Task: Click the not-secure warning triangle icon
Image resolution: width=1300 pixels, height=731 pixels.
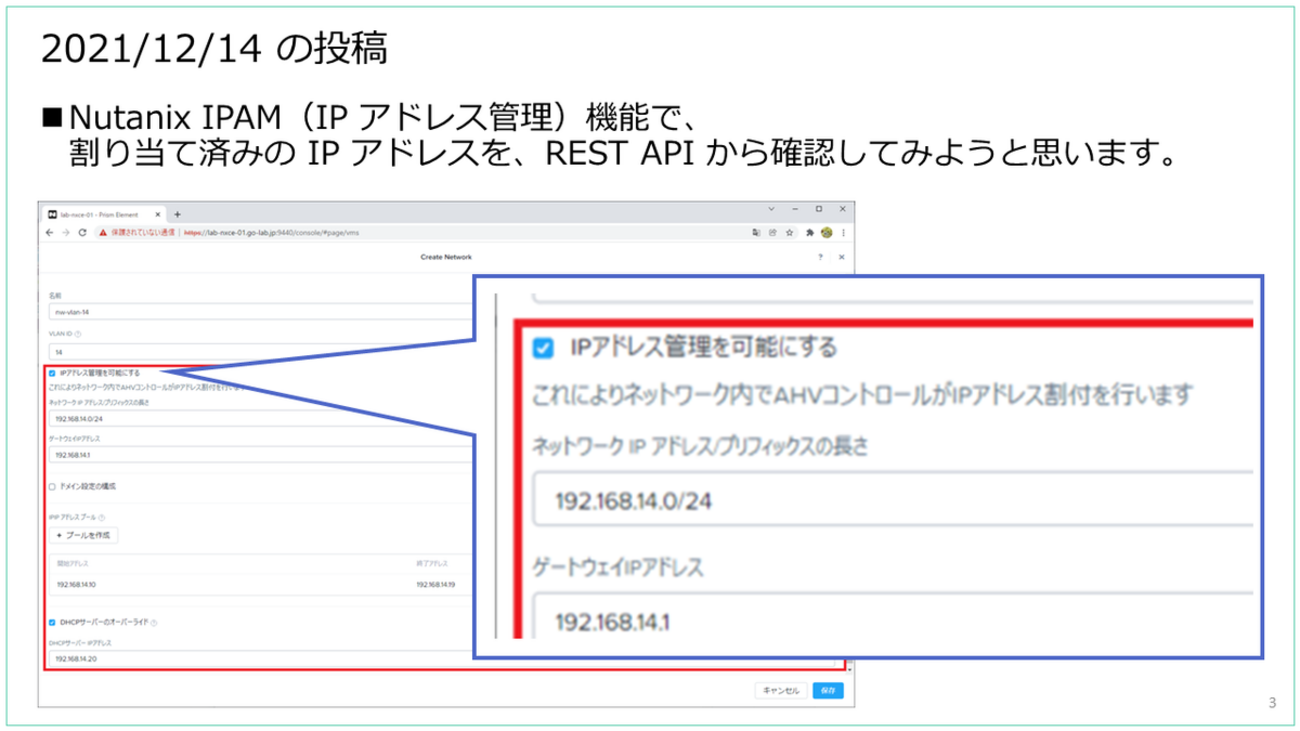Action: click(101, 233)
